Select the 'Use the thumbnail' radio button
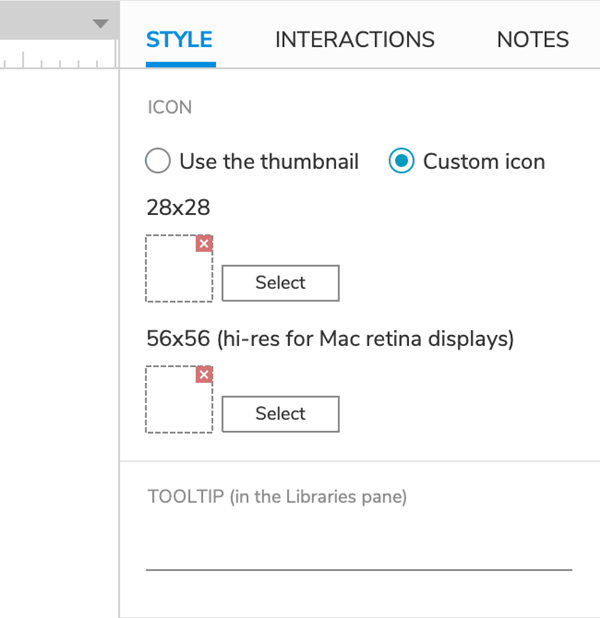This screenshot has height=618, width=600. (x=158, y=161)
